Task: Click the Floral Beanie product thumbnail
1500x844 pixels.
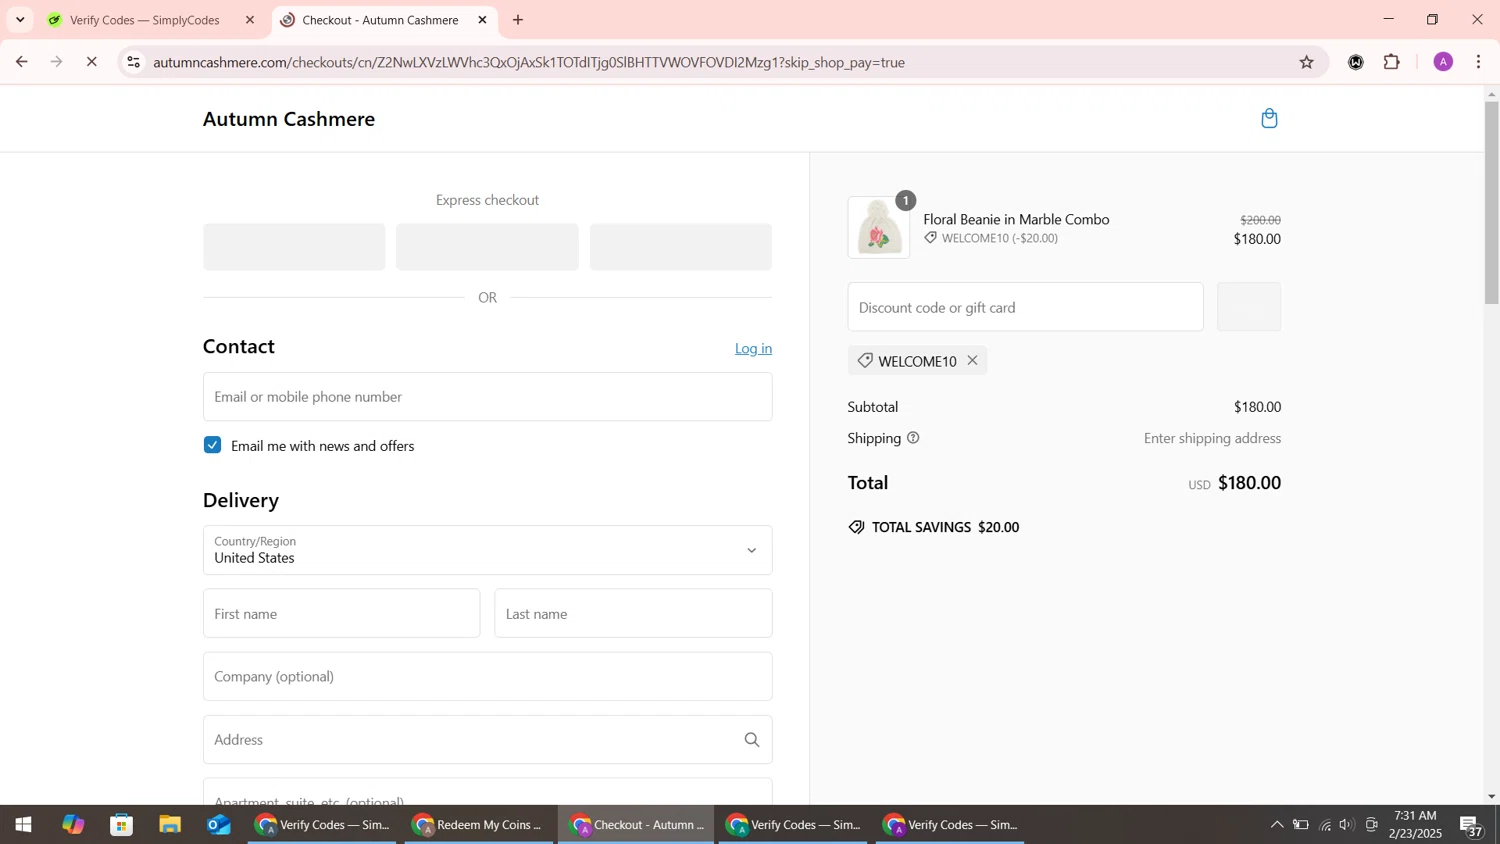Action: (879, 228)
